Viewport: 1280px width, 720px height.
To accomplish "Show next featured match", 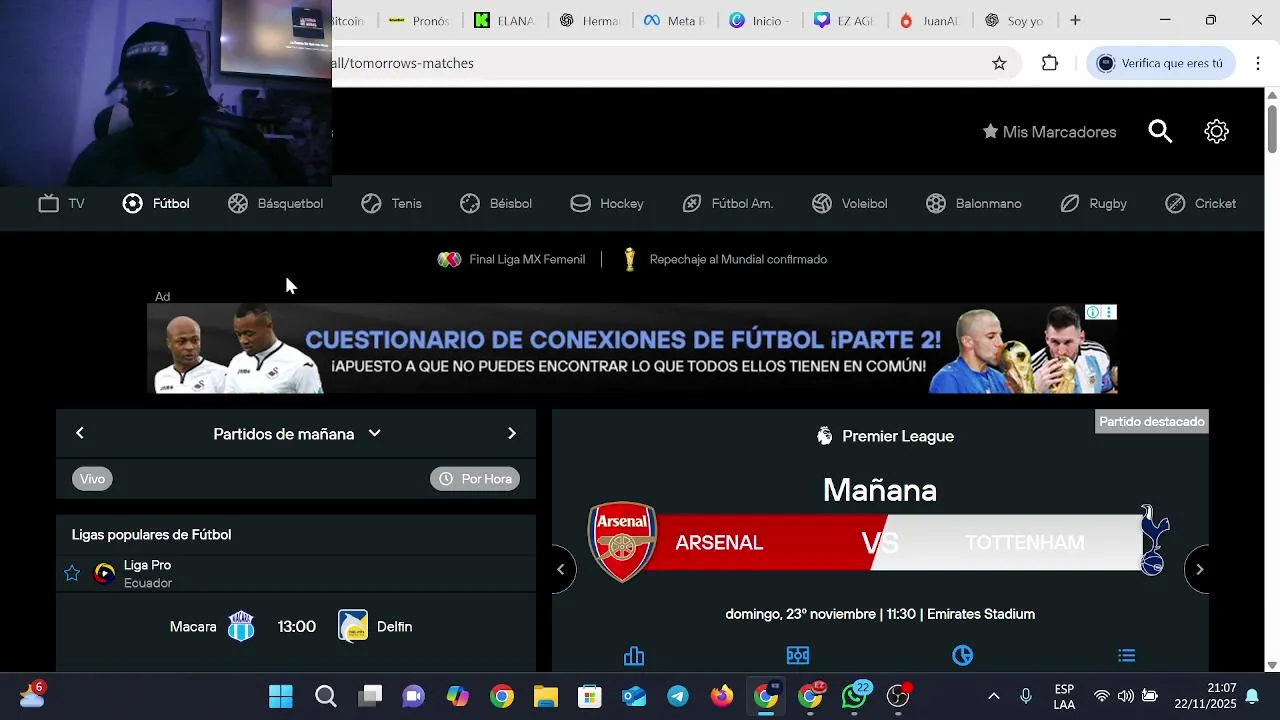I will tap(1199, 569).
